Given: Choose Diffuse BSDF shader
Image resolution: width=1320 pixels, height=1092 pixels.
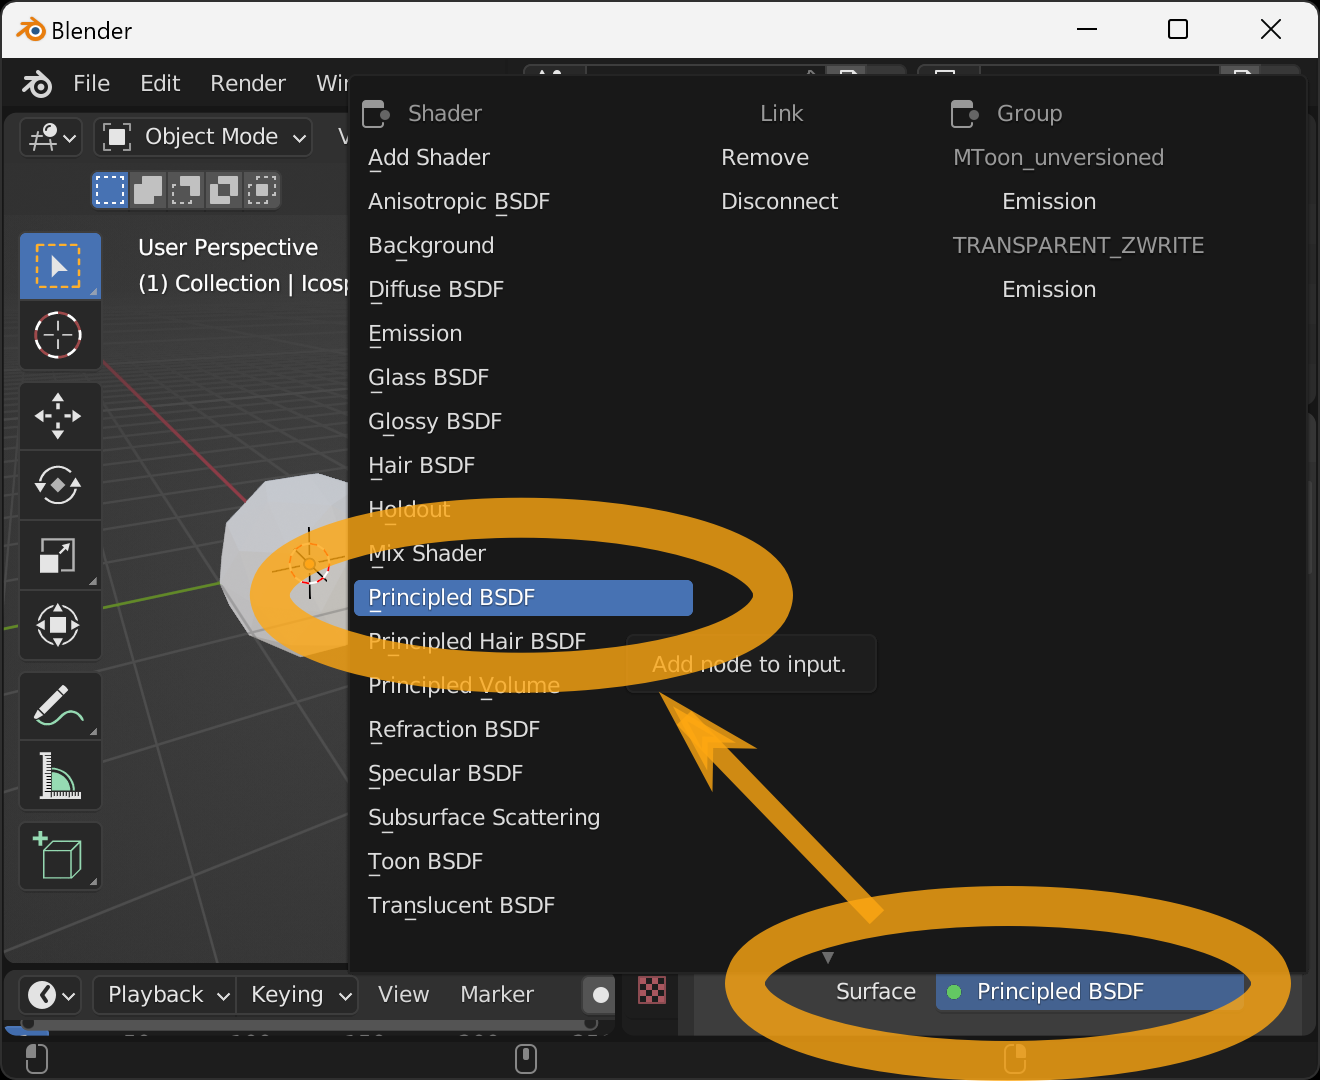Looking at the screenshot, I should pos(436,290).
